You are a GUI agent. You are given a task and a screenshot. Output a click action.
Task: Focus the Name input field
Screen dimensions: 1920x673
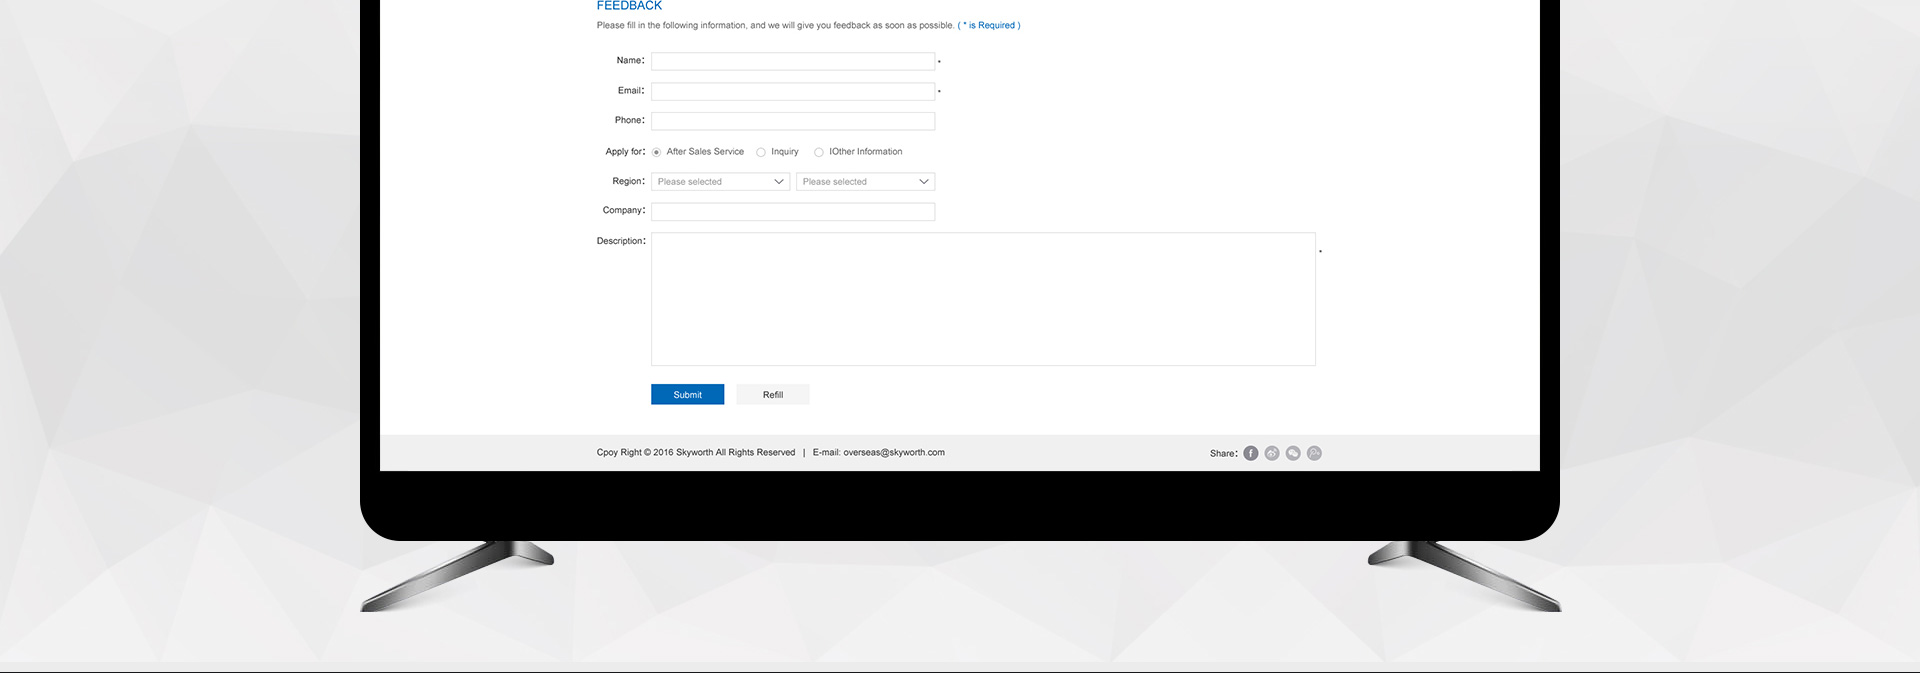tap(792, 62)
